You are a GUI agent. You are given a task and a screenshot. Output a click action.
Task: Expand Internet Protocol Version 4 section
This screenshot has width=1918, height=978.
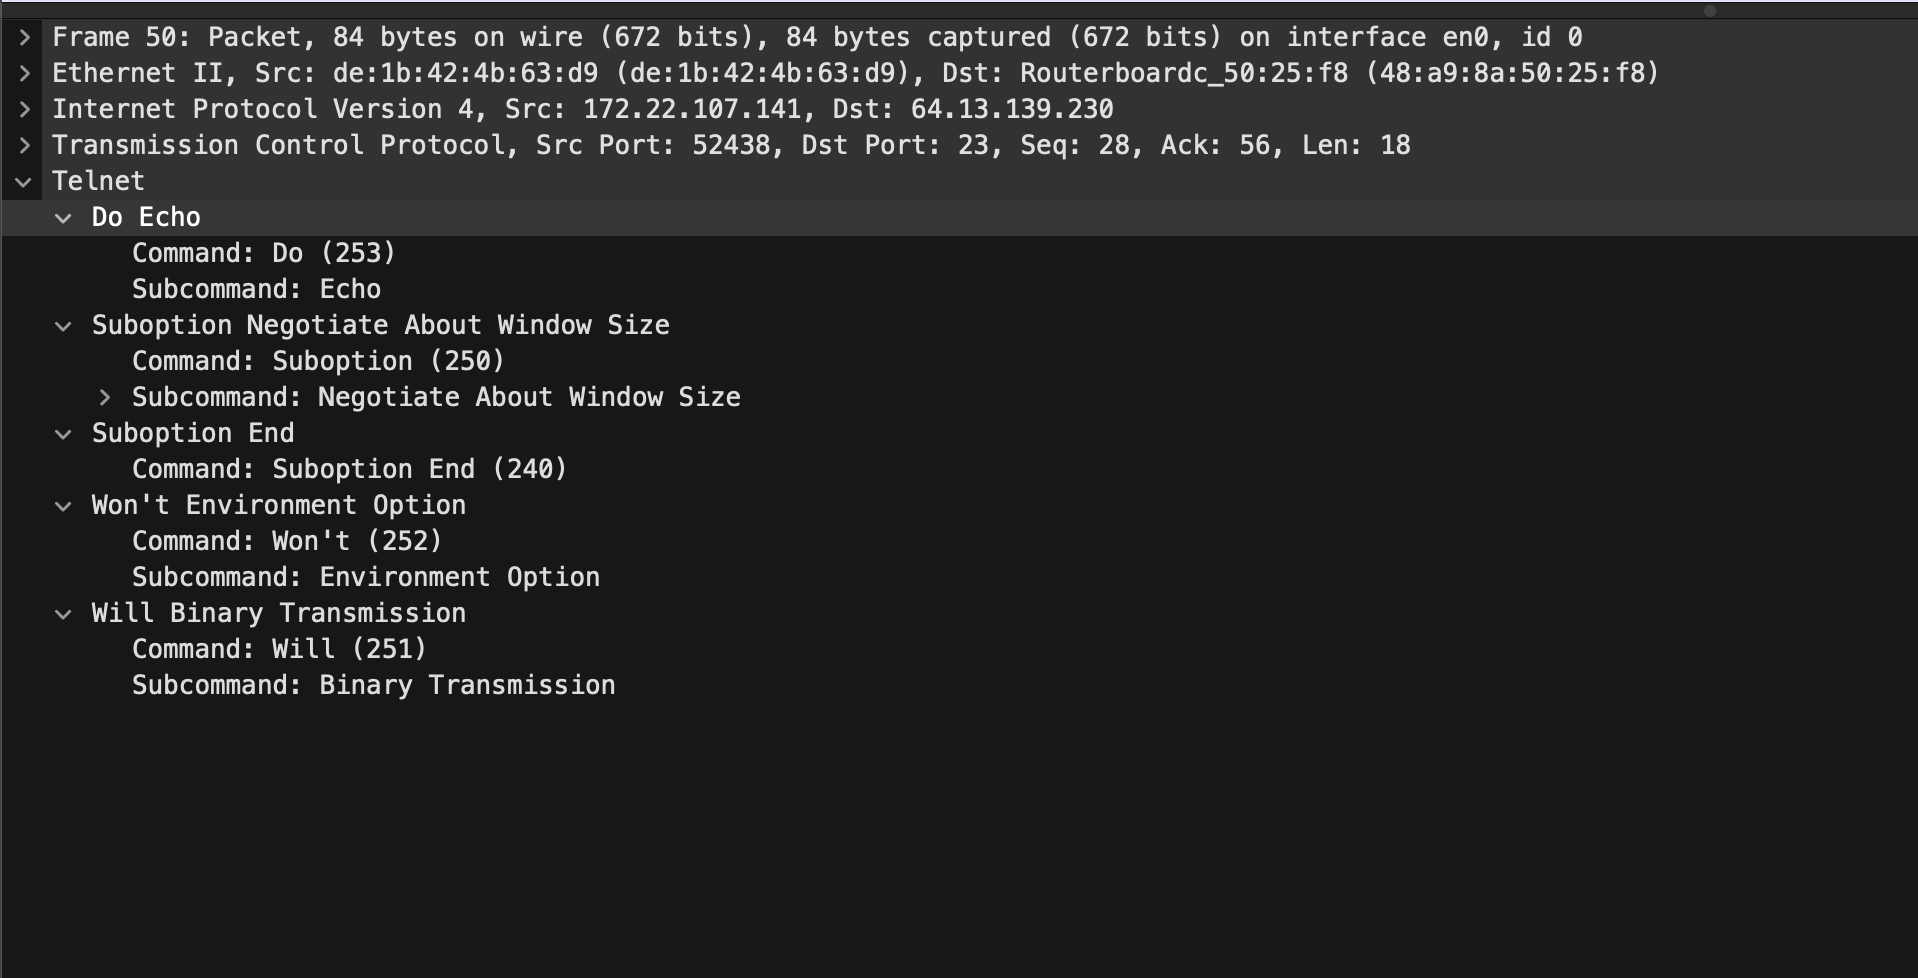click(25, 110)
